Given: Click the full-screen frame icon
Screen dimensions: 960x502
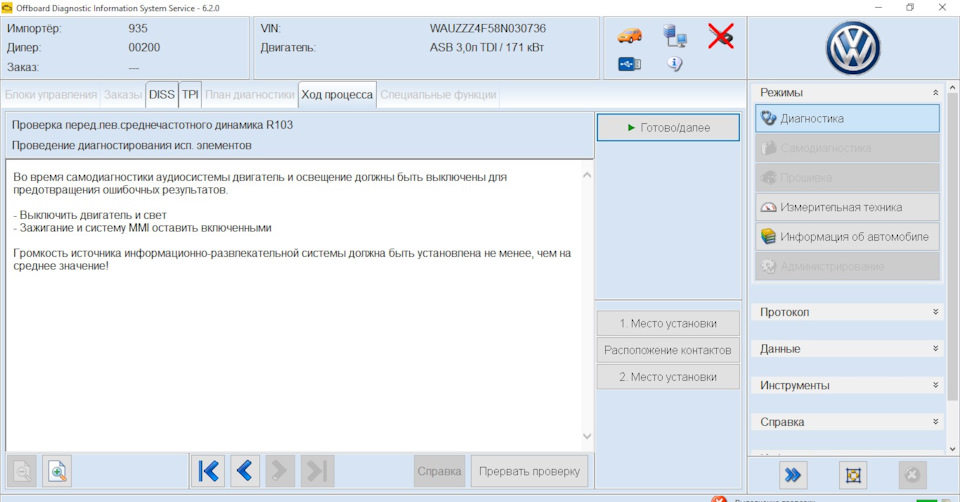Looking at the screenshot, I should pos(853,475).
